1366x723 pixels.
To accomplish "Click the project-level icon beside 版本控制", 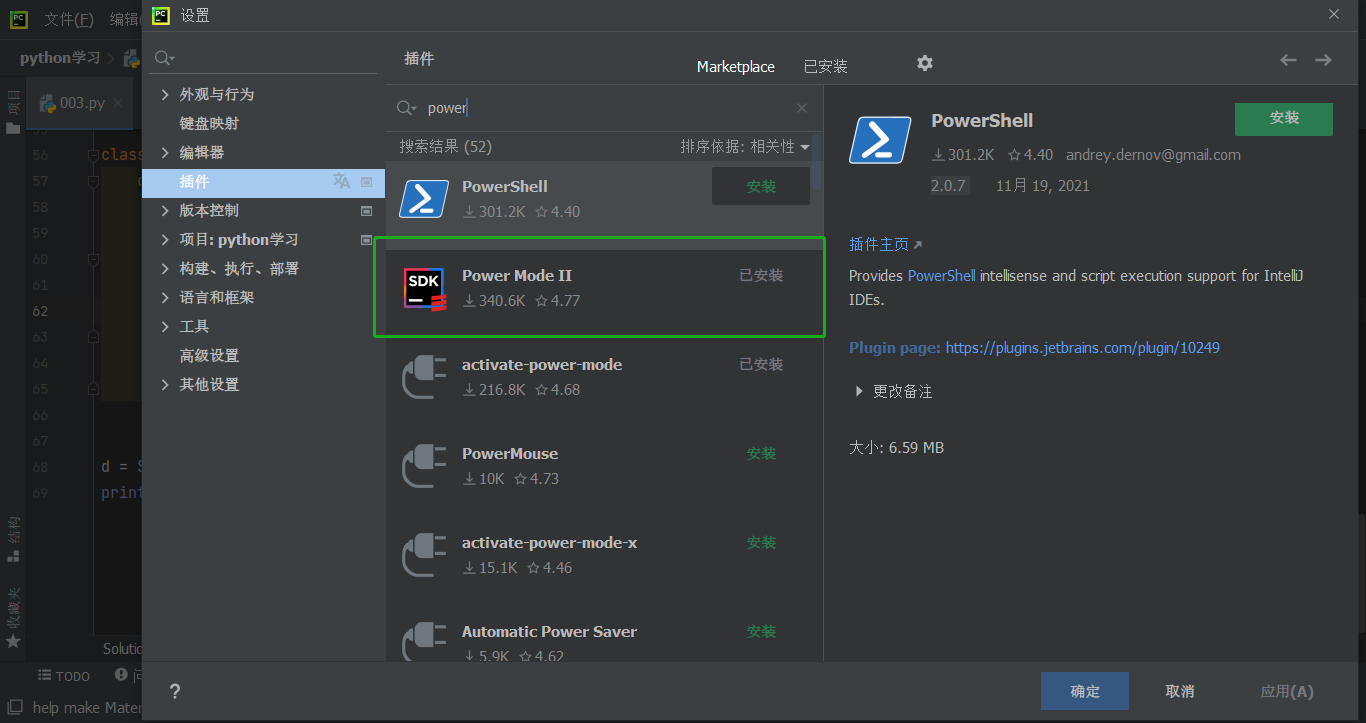I will click(366, 211).
